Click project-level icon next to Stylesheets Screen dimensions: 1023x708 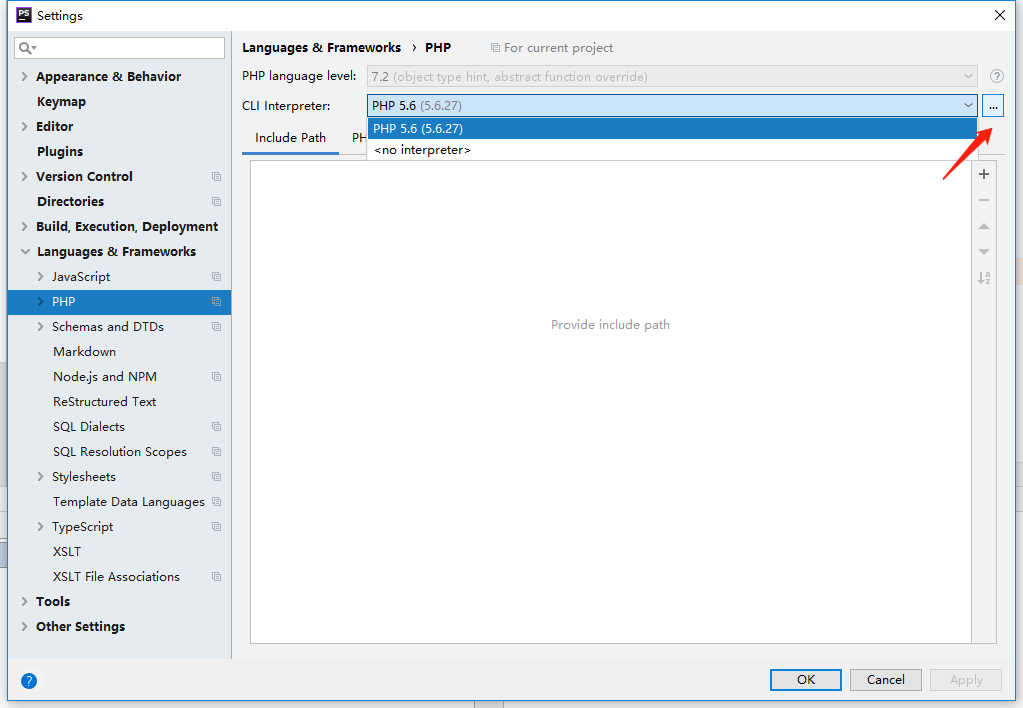tap(217, 477)
